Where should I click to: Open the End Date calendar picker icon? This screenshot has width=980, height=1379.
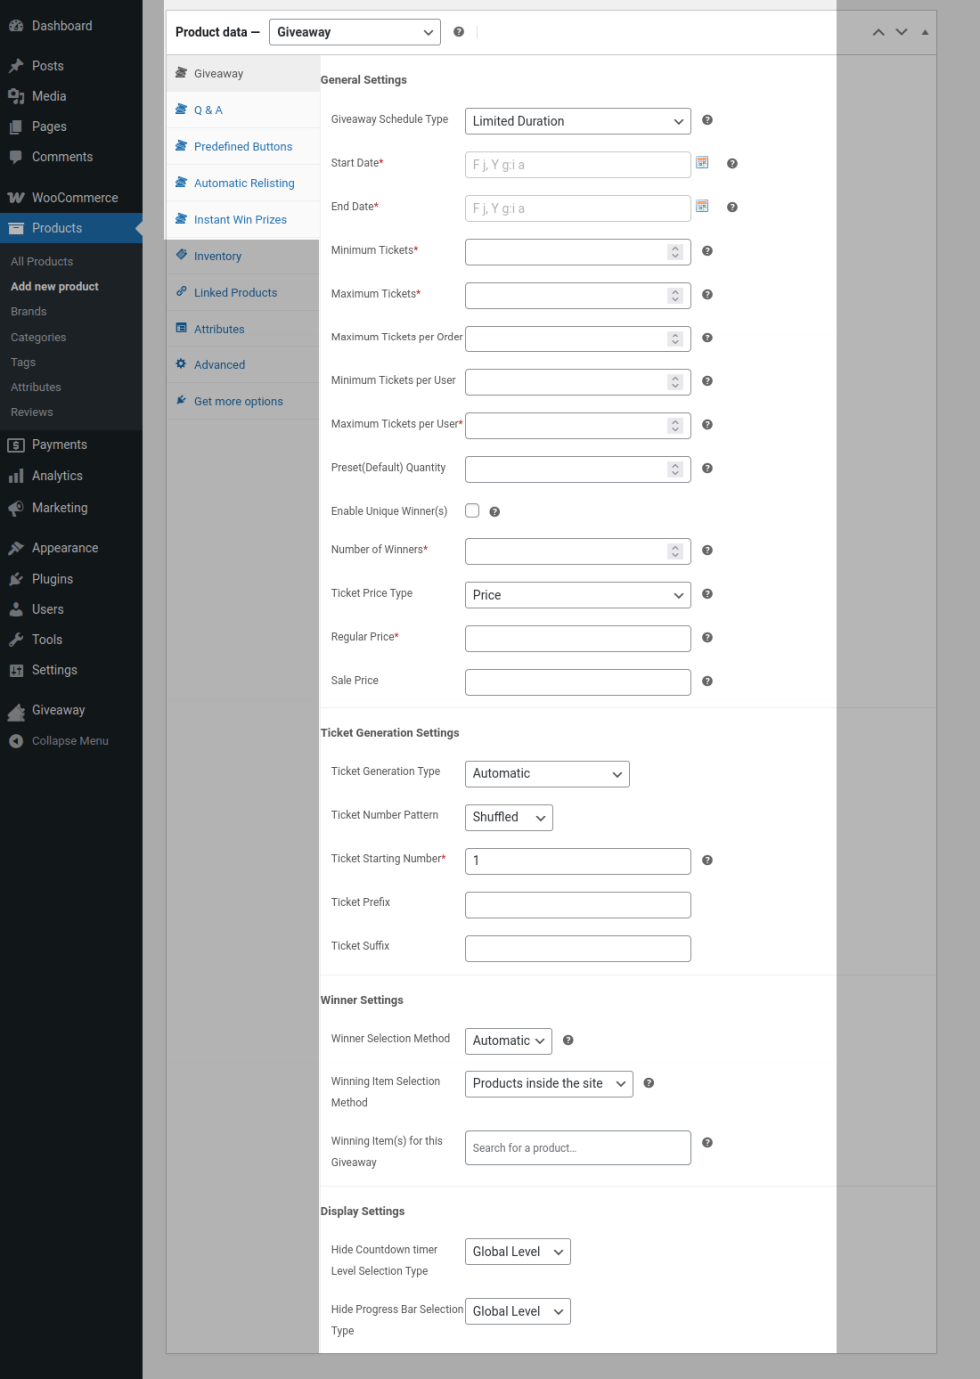702,206
